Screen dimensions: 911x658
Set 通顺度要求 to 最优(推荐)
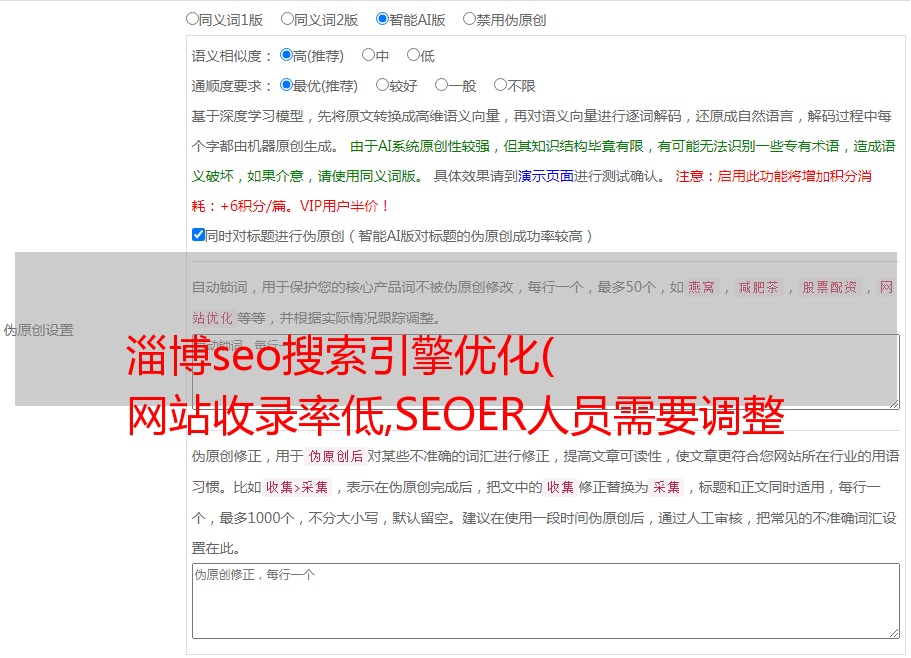[286, 85]
